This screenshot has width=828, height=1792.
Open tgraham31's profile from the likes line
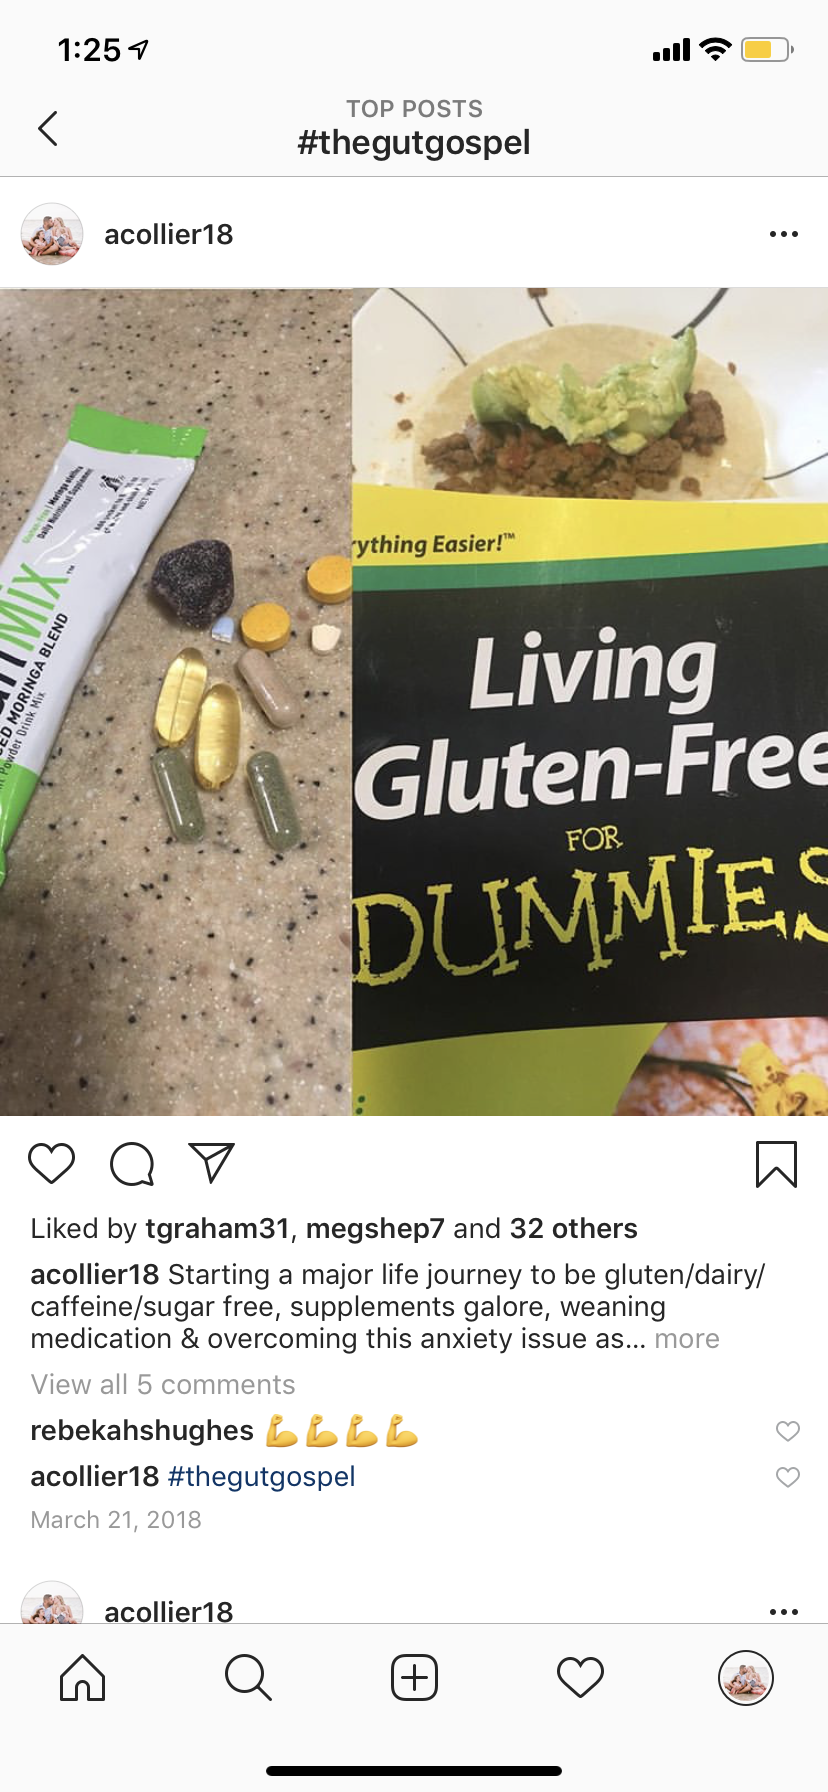click(x=217, y=1229)
